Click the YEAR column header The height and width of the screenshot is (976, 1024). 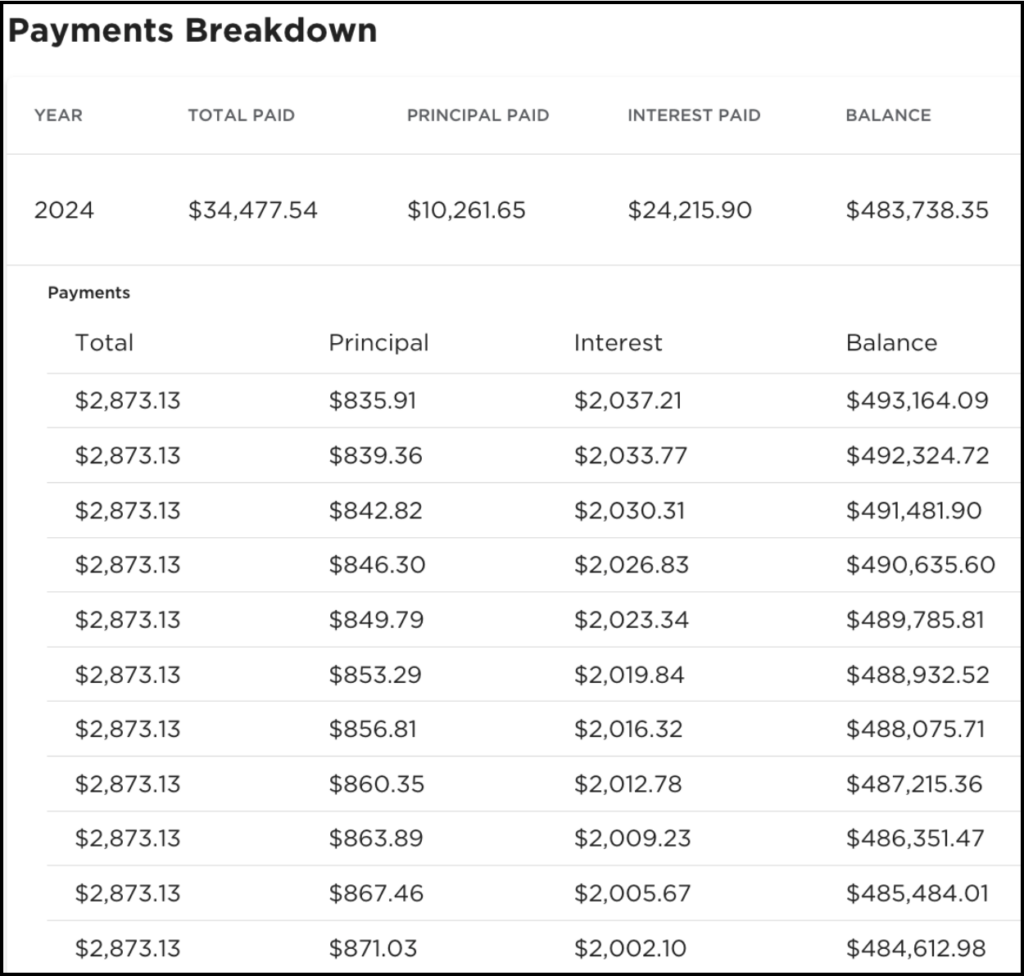(58, 115)
